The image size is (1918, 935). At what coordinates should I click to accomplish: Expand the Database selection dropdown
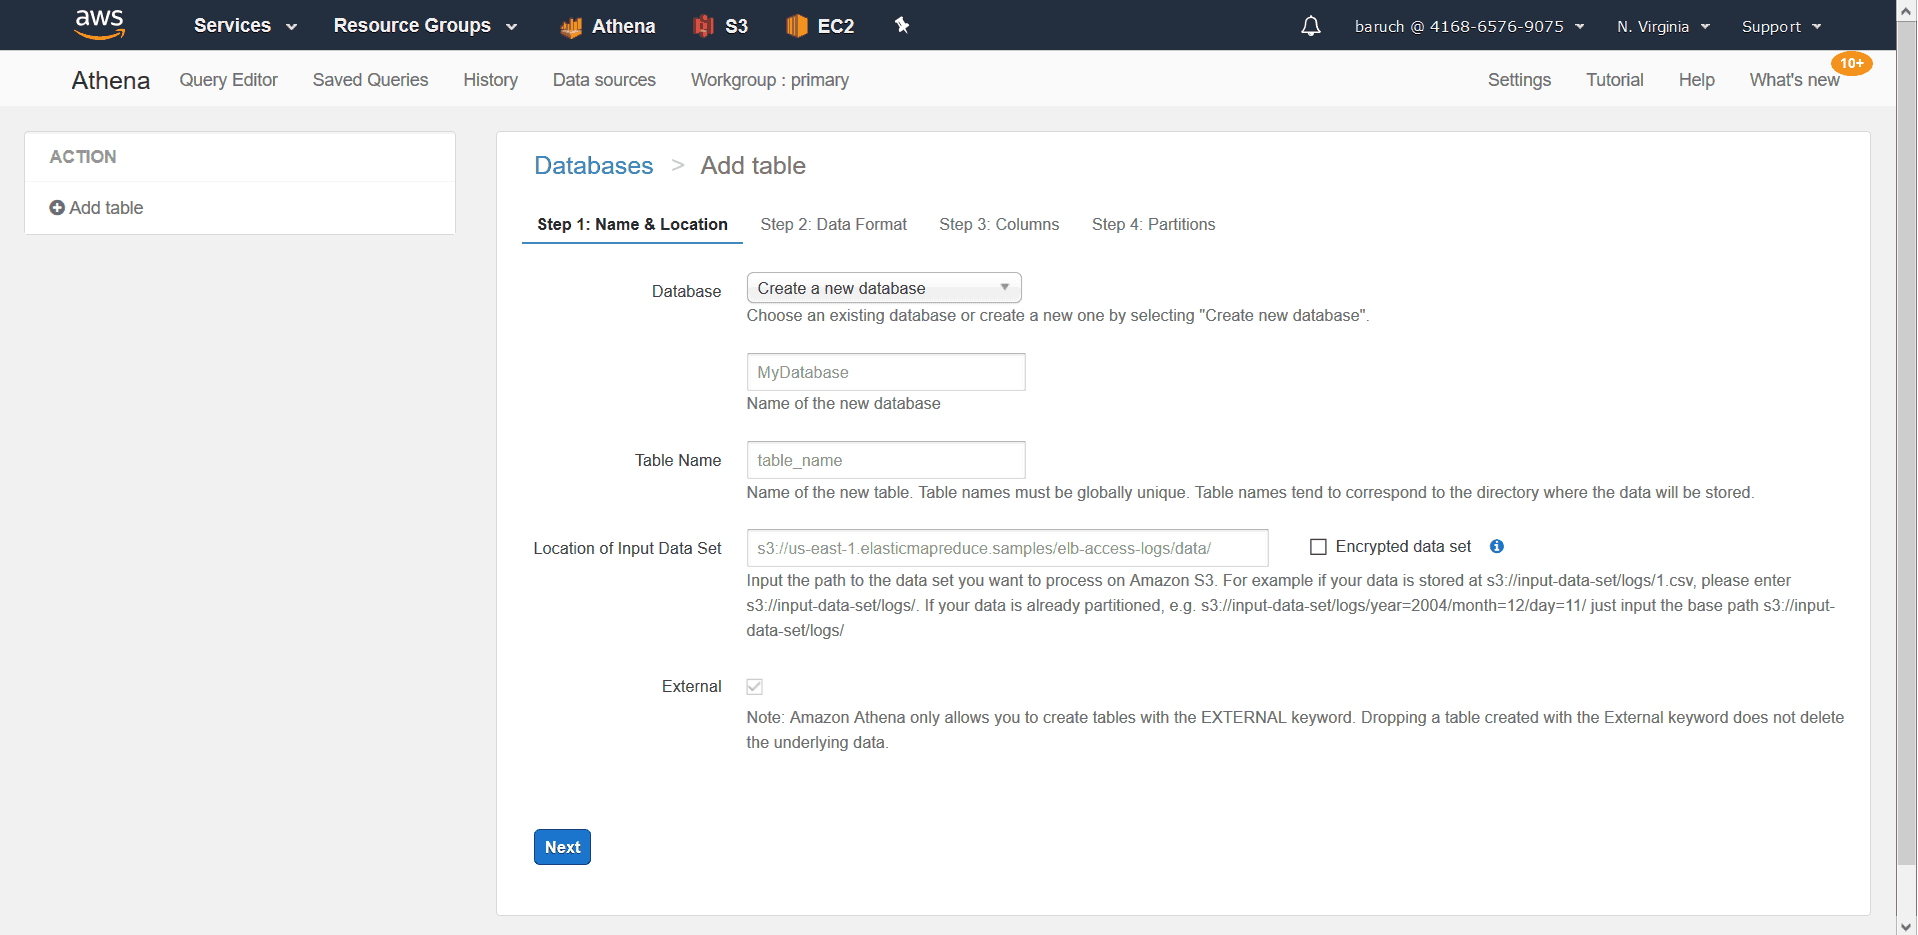click(x=883, y=288)
